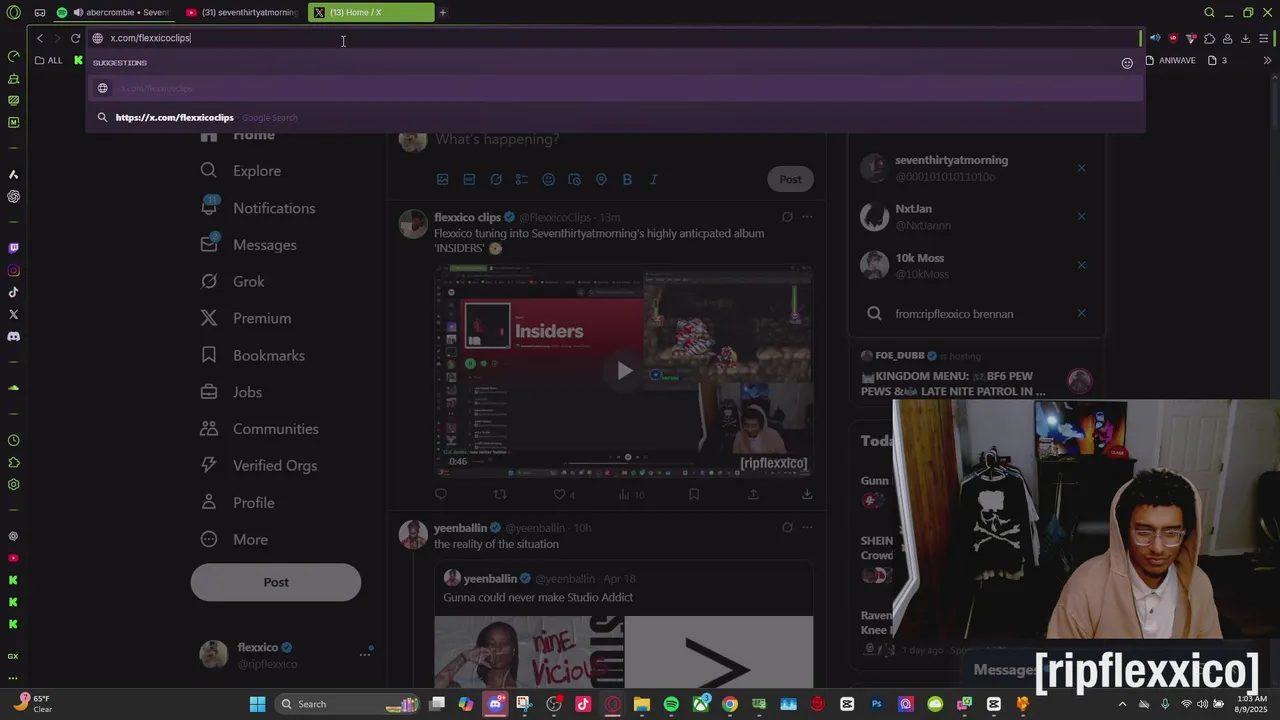The width and height of the screenshot is (1280, 720).
Task: Repost the flexxico clips post
Action: (500, 494)
